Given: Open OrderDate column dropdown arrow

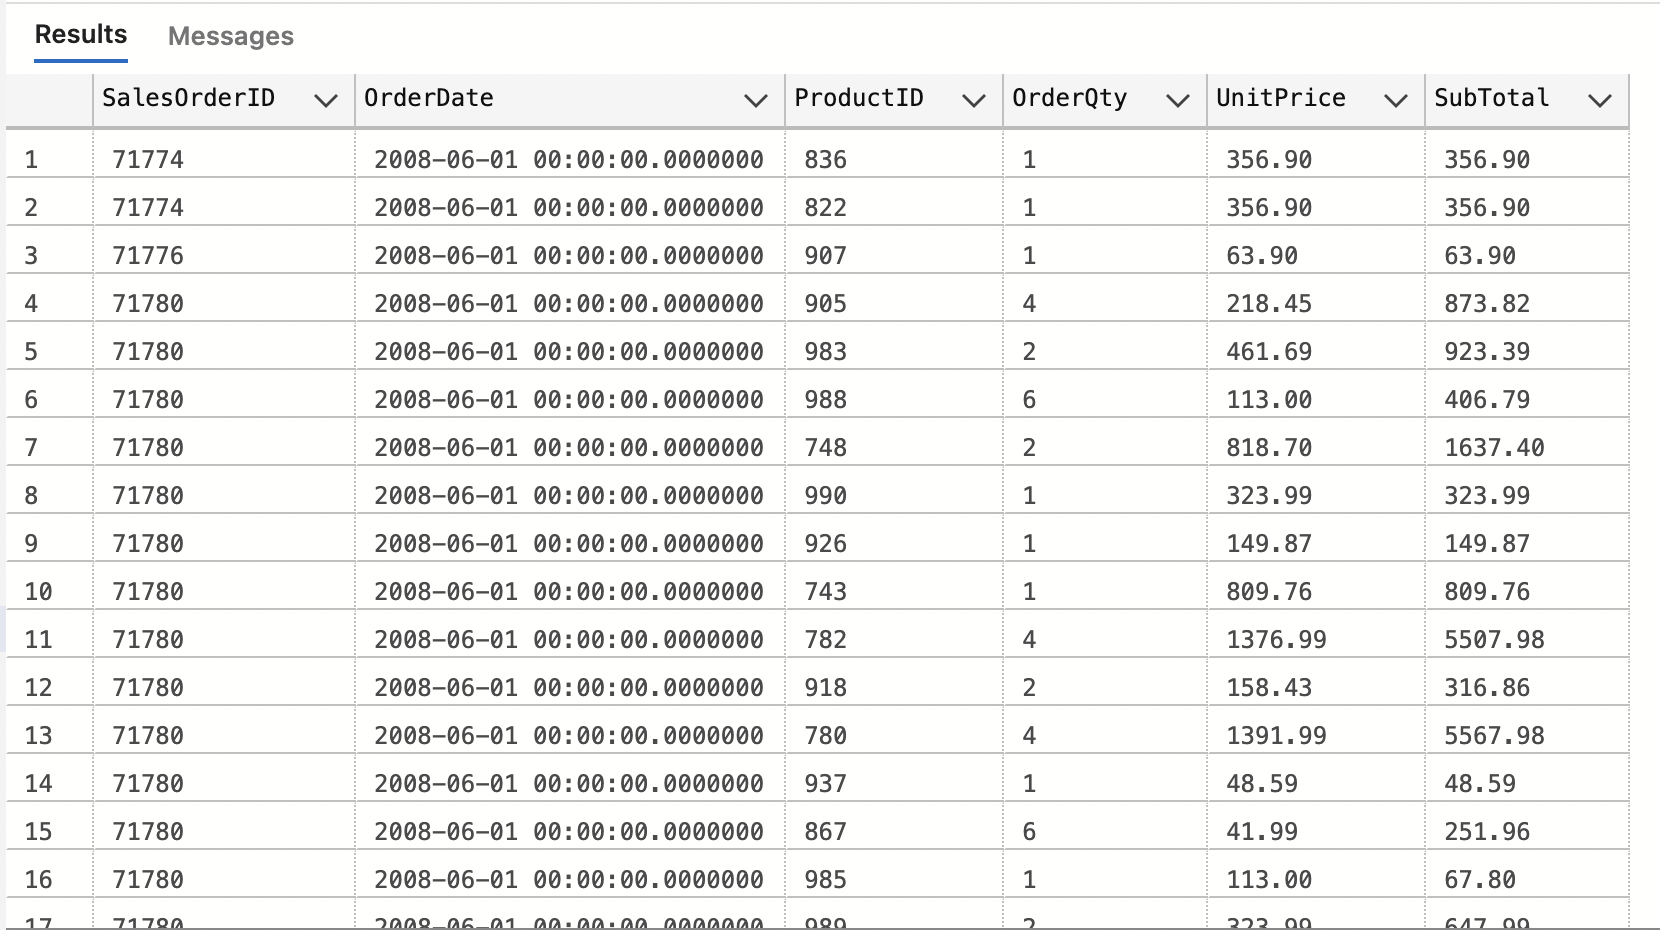Looking at the screenshot, I should (x=755, y=100).
